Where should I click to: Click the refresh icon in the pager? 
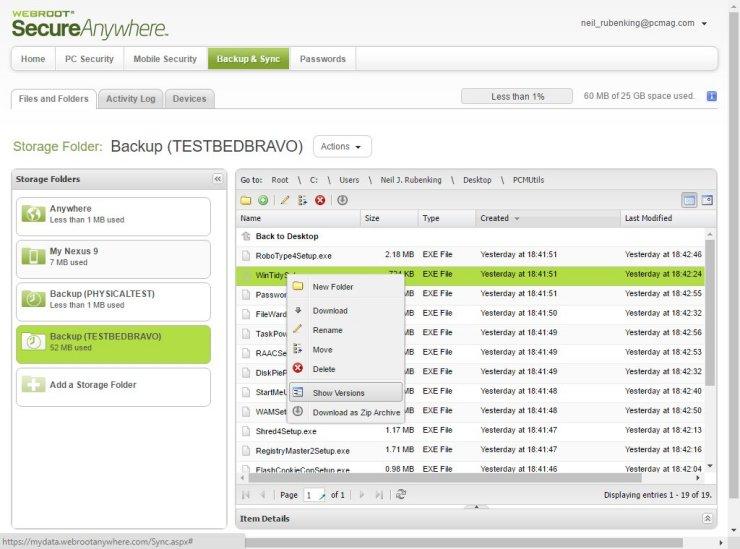coord(401,495)
